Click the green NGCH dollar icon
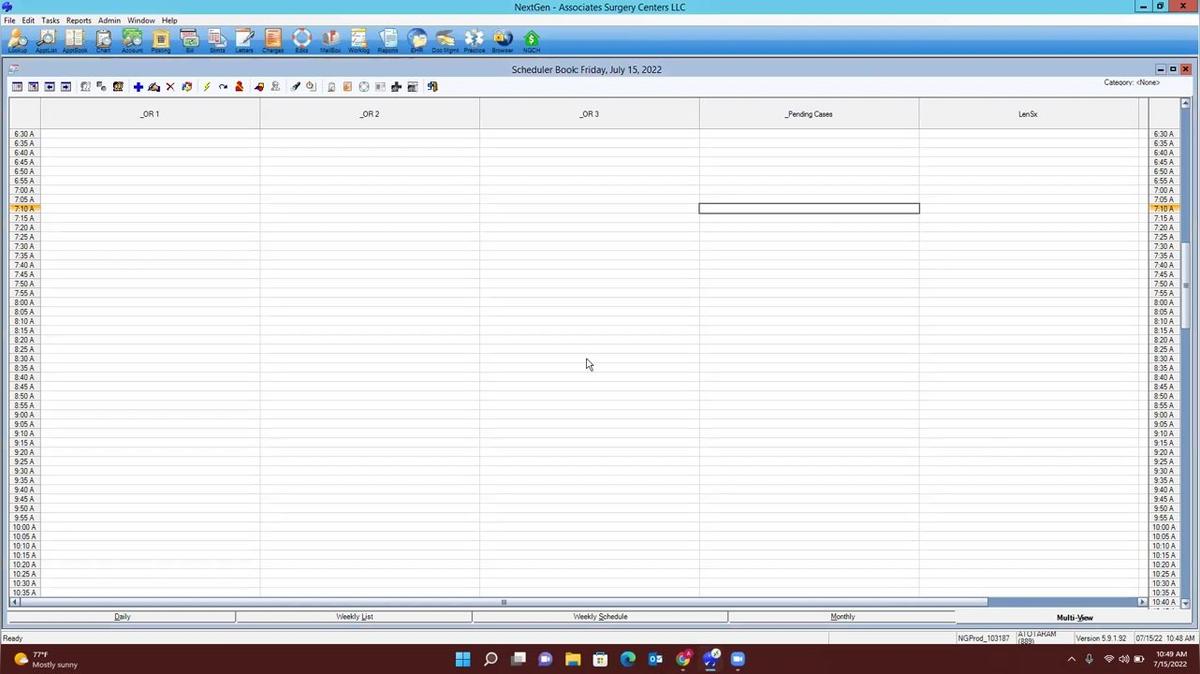Viewport: 1200px width, 674px height. [x=531, y=40]
